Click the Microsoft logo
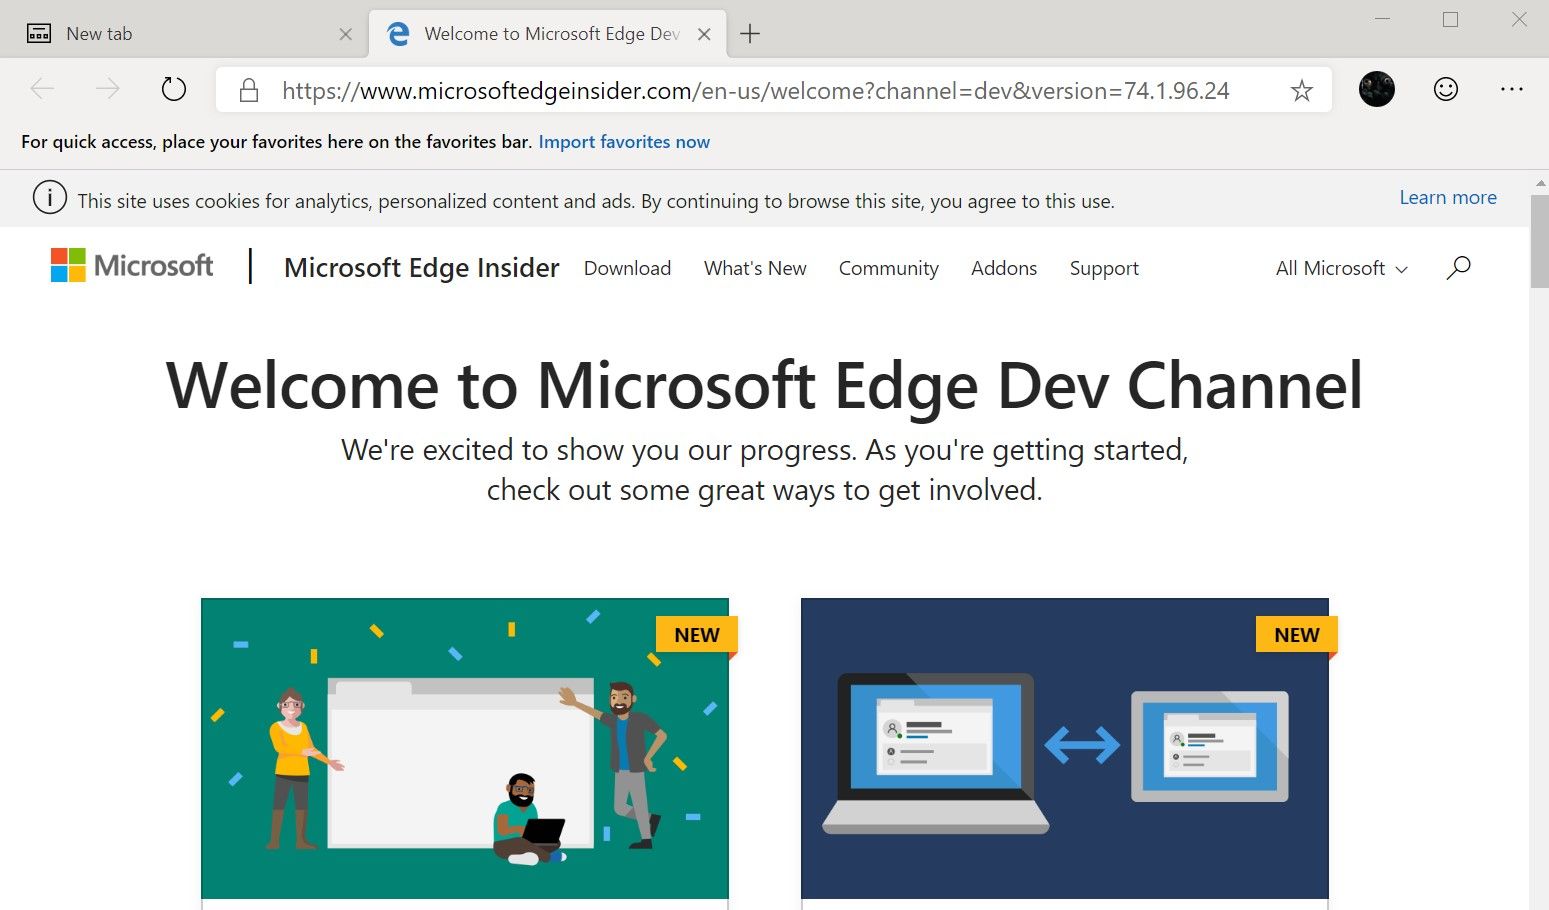The height and width of the screenshot is (910, 1549). 132,266
